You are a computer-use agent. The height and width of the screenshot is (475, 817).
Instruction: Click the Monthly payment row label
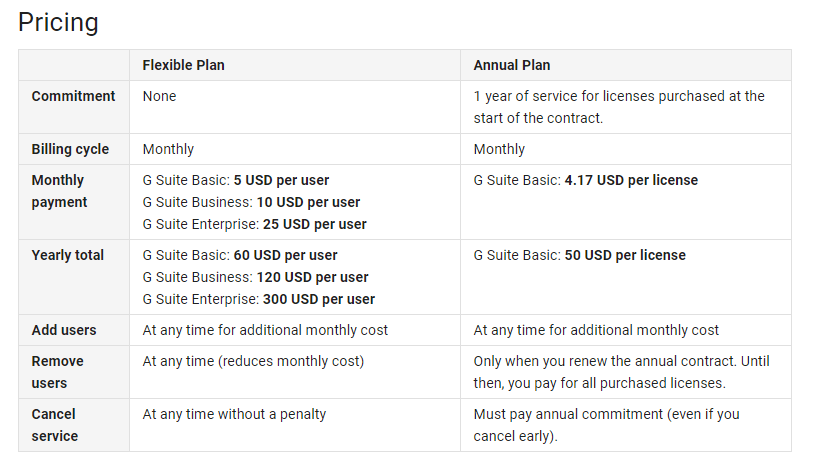58,191
